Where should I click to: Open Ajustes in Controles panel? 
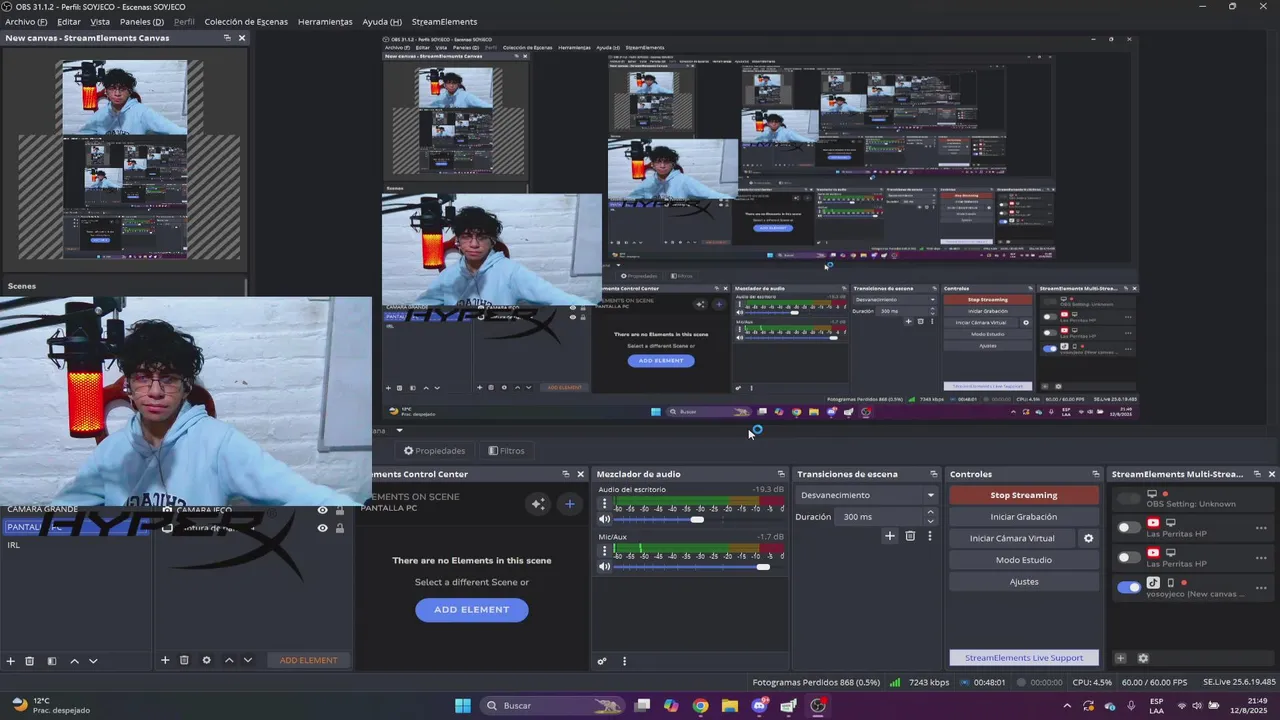[1023, 582]
